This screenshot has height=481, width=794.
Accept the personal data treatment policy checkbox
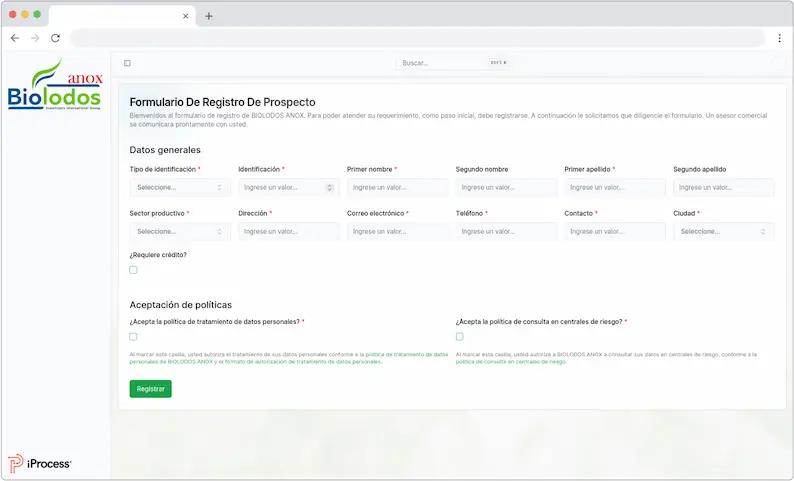coord(133,337)
